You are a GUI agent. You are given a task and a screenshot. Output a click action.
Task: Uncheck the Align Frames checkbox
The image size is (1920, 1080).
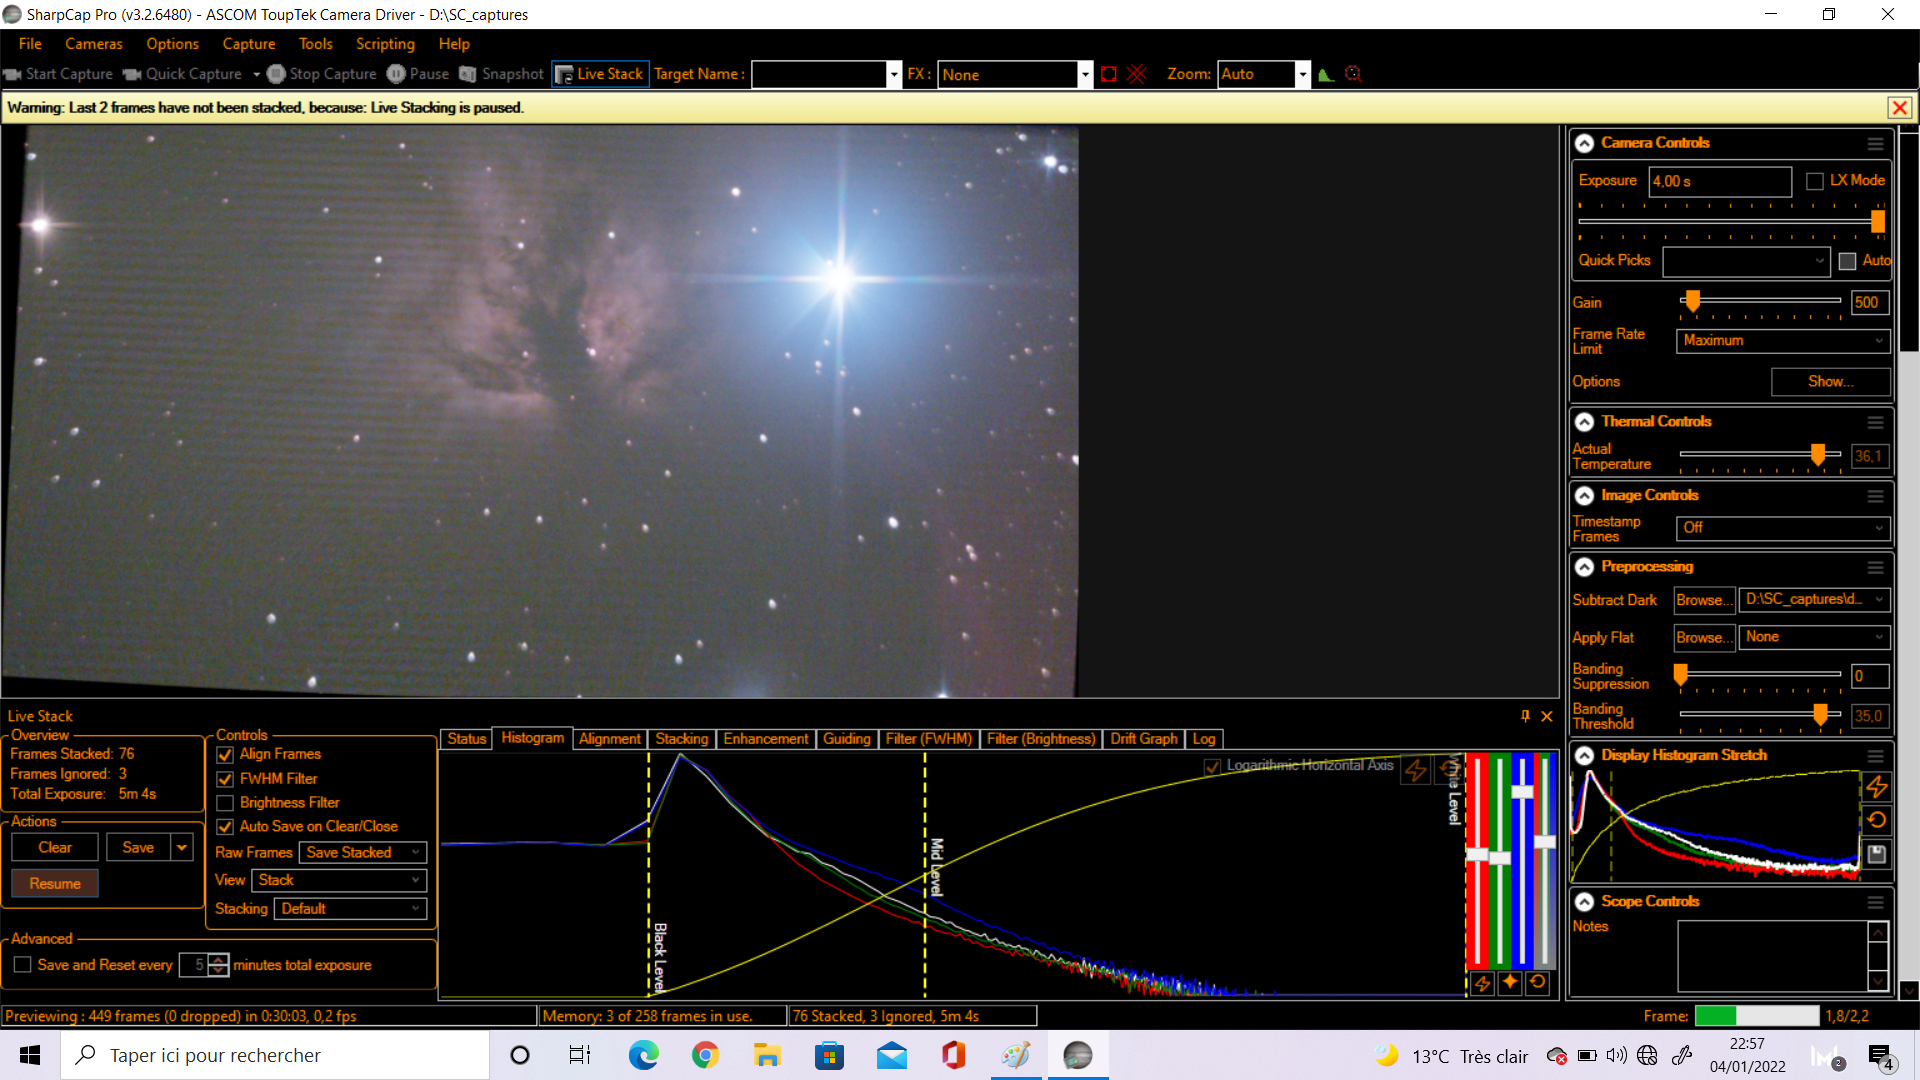(x=225, y=755)
